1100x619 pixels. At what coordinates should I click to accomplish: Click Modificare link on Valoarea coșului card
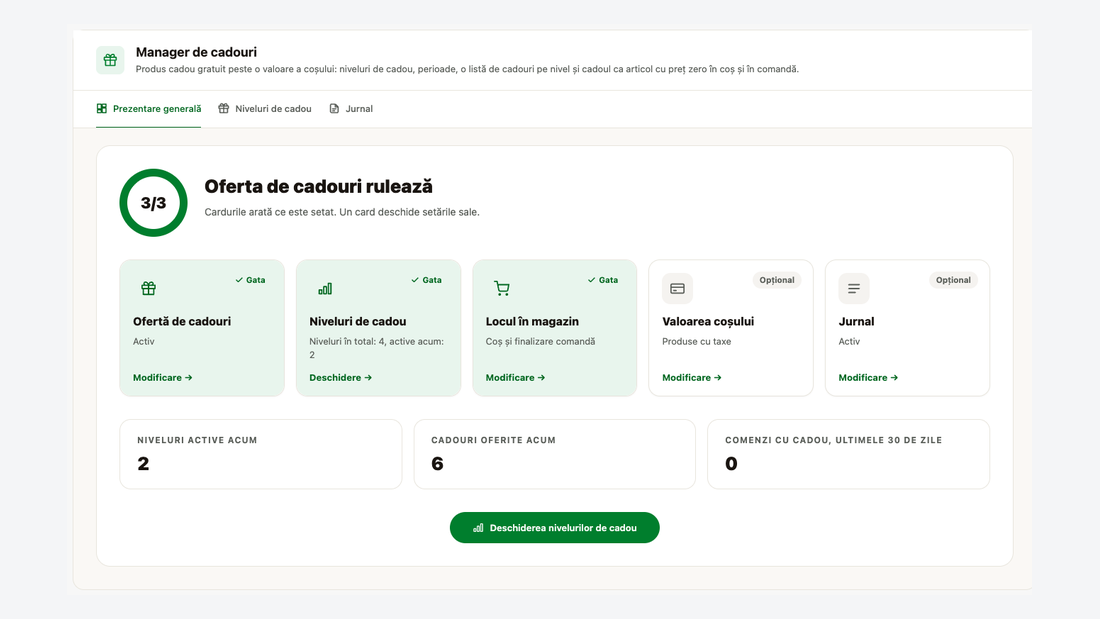(x=692, y=378)
